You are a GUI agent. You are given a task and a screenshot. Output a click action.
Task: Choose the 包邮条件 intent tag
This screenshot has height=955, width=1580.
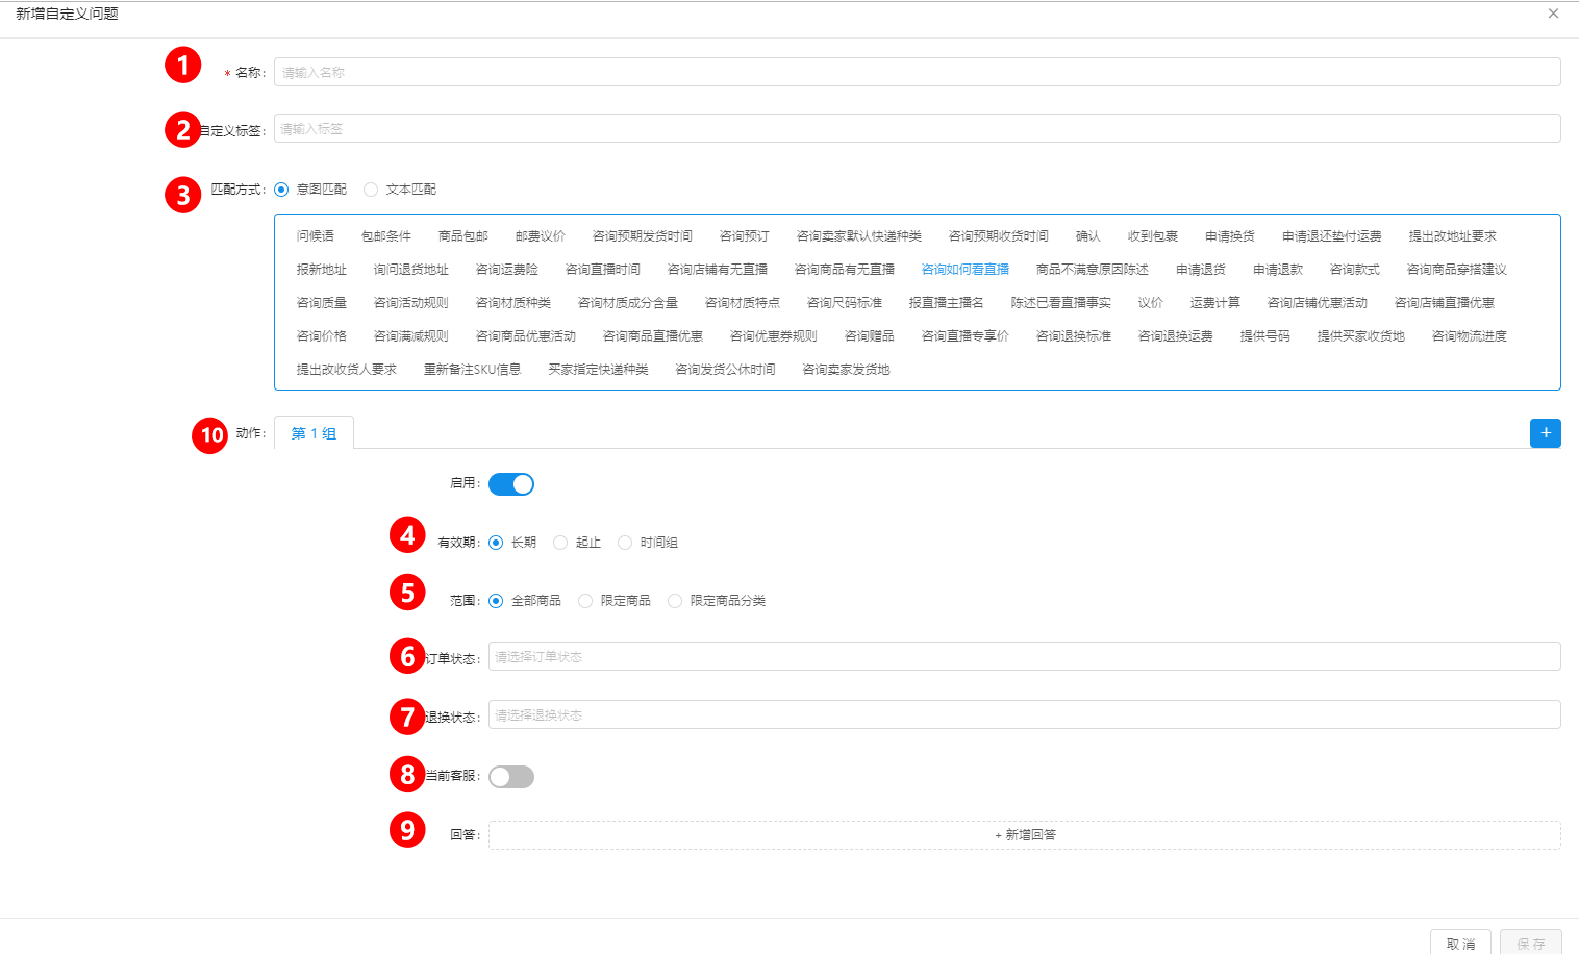[386, 236]
